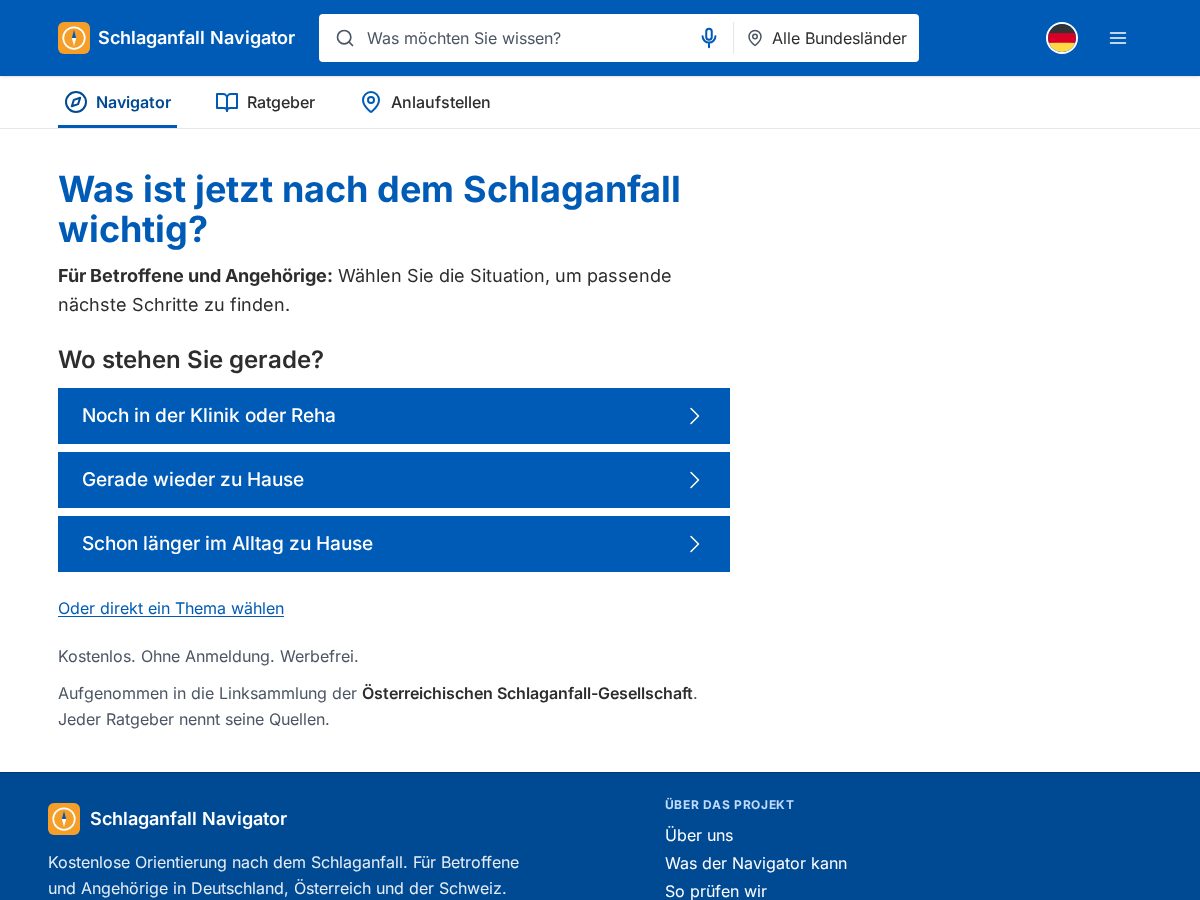Click the compass icon on Navigator tab
This screenshot has height=900, width=1200.
[76, 102]
